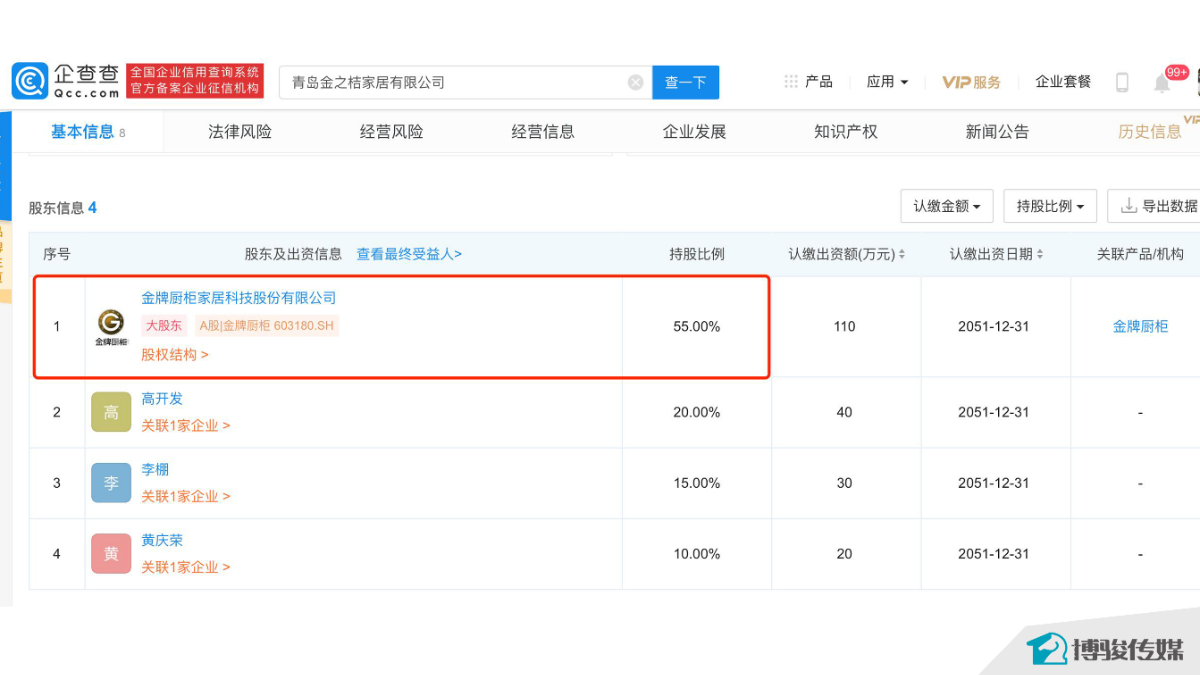Open the VIP服务 link

click(971, 82)
